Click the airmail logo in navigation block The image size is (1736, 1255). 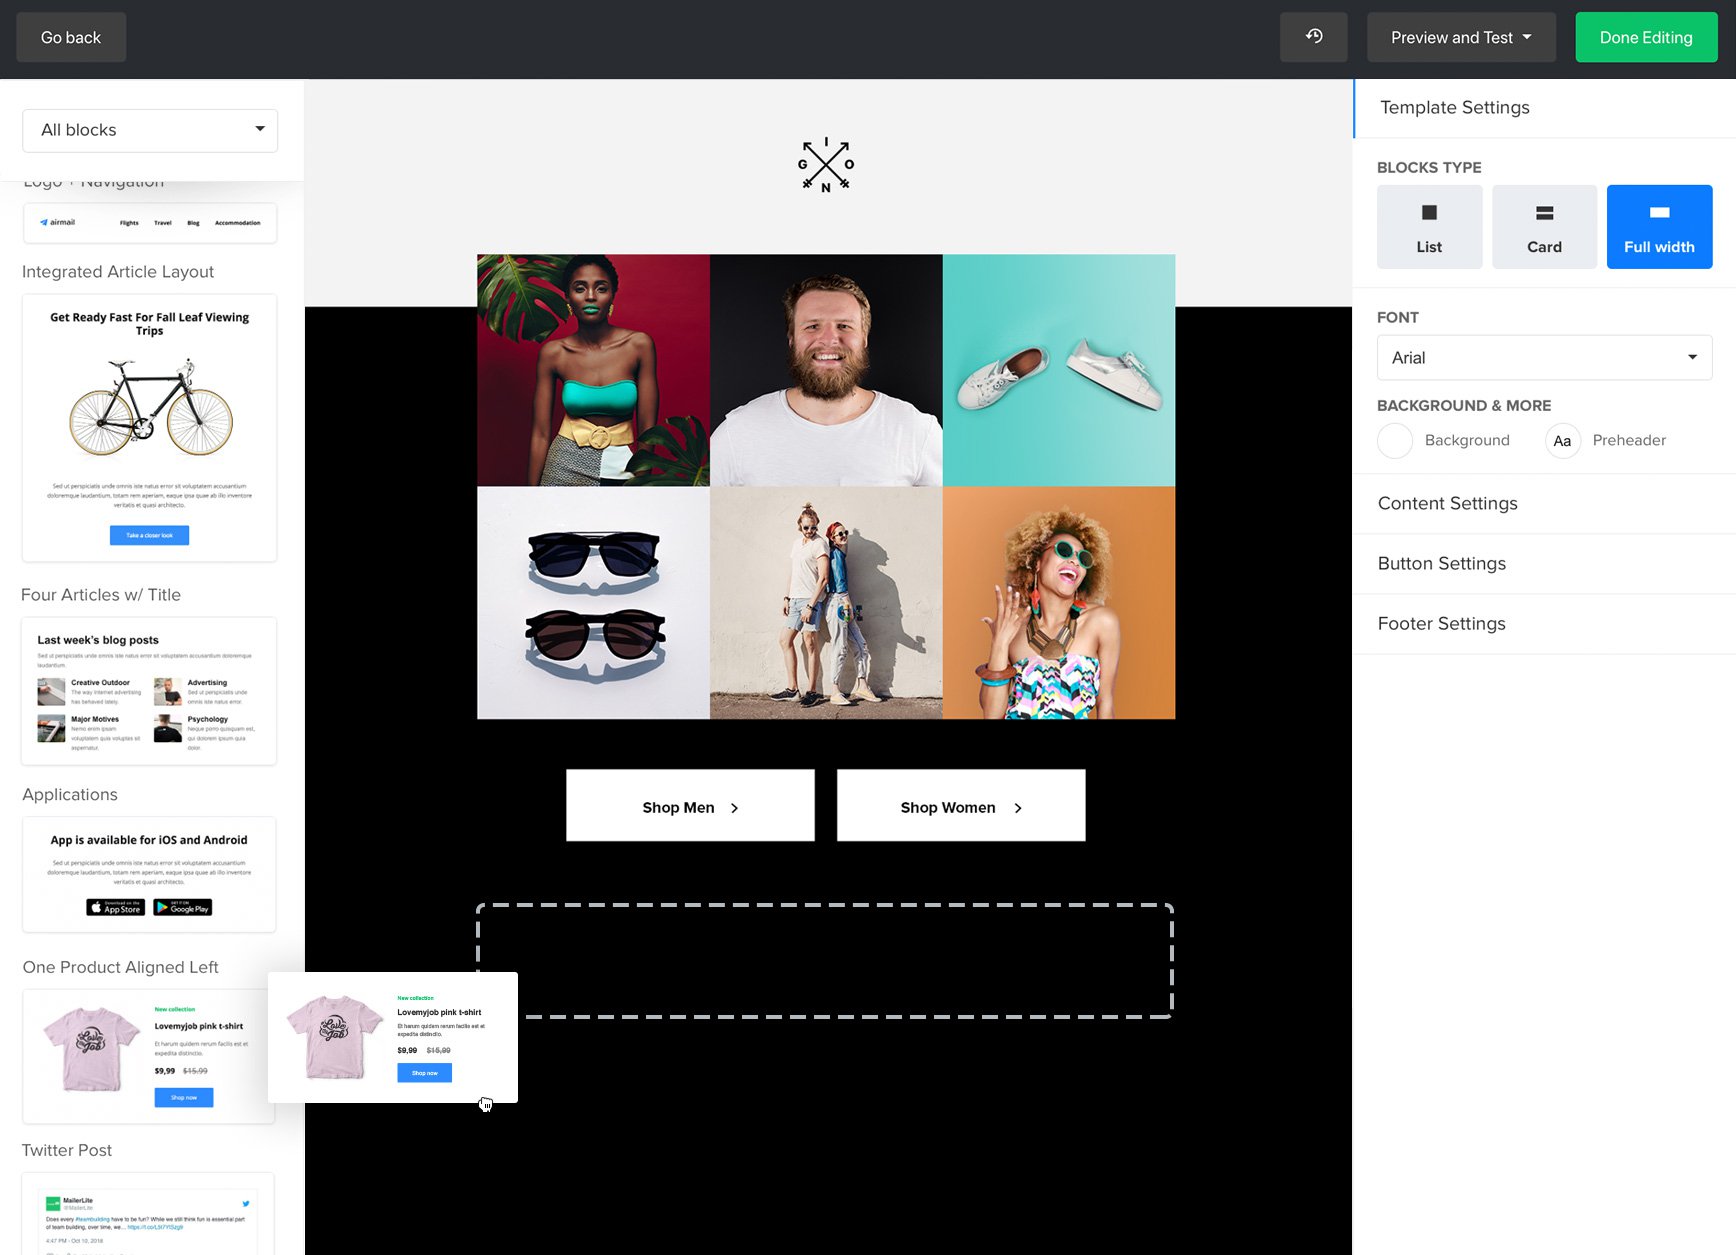(58, 223)
